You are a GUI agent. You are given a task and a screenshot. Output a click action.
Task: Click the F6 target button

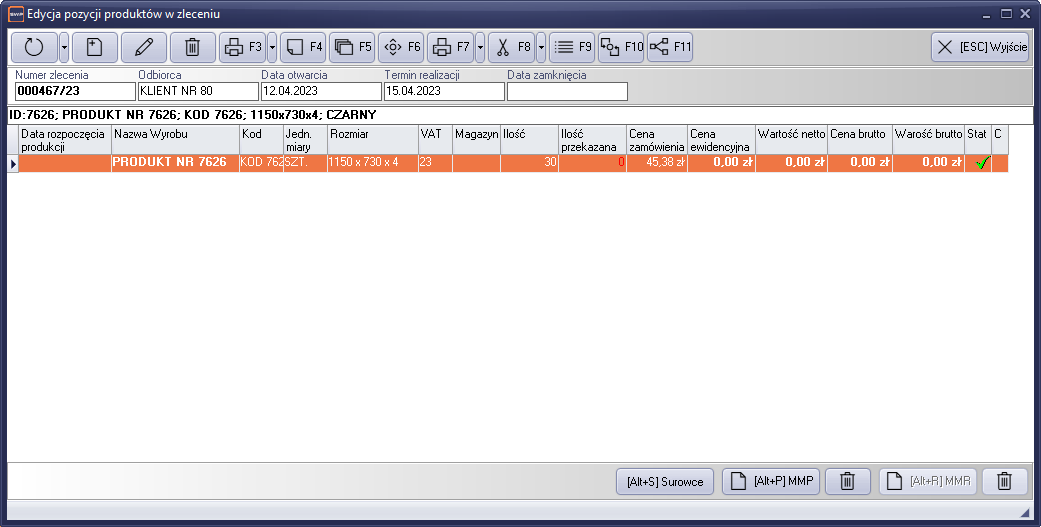point(401,47)
